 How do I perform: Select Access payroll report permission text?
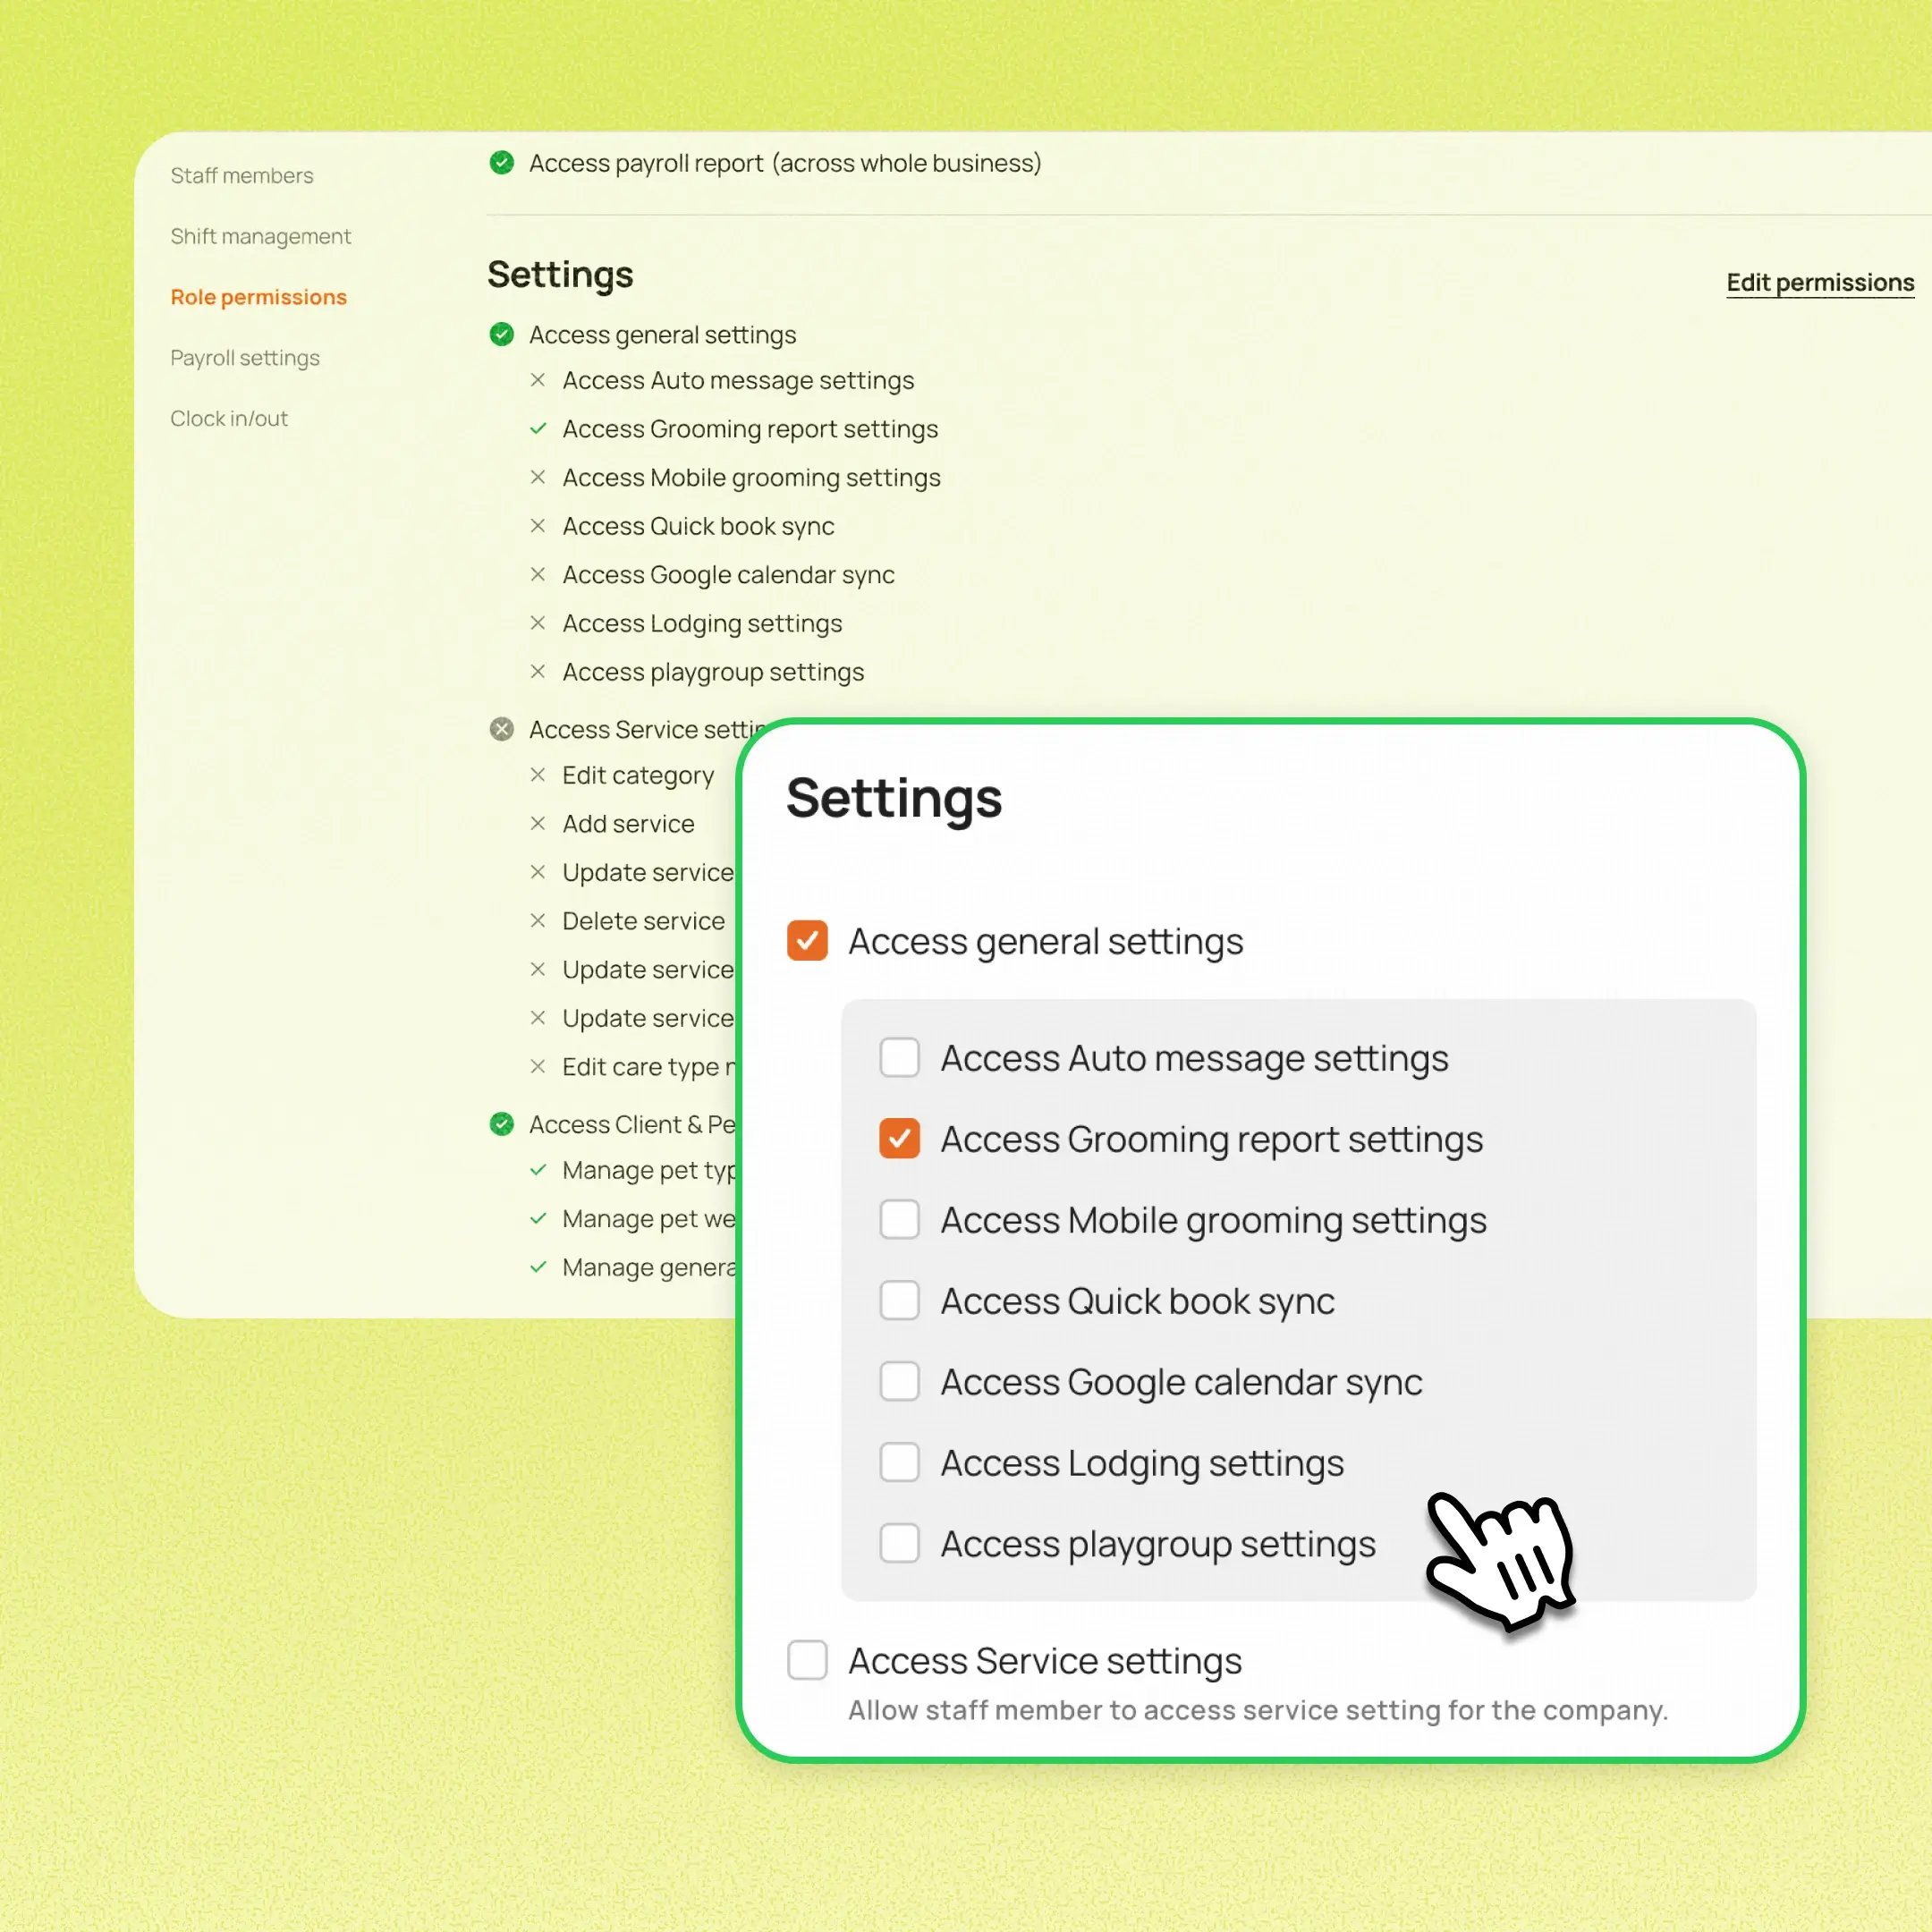[x=785, y=163]
